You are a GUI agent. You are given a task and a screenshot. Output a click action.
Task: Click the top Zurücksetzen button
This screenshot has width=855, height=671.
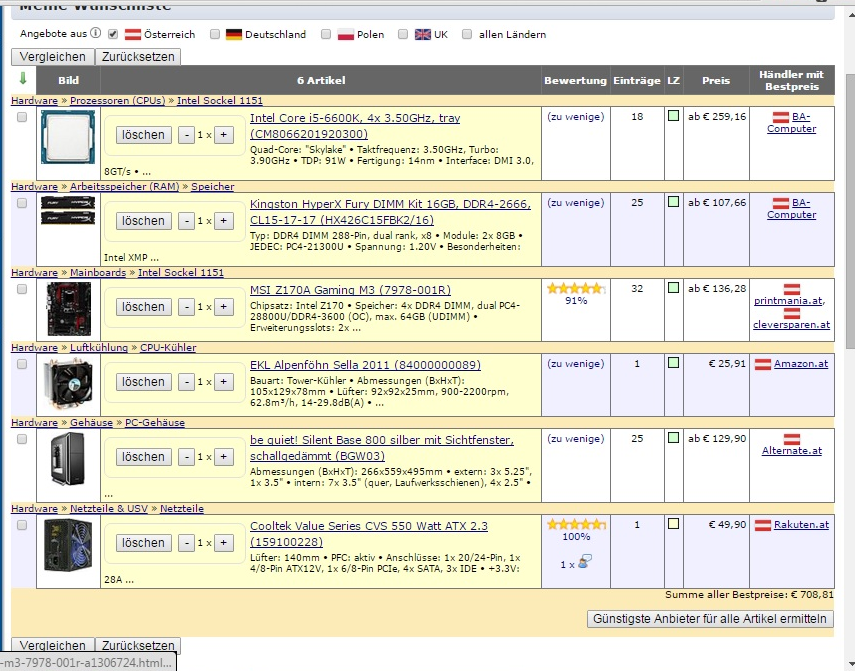[138, 57]
